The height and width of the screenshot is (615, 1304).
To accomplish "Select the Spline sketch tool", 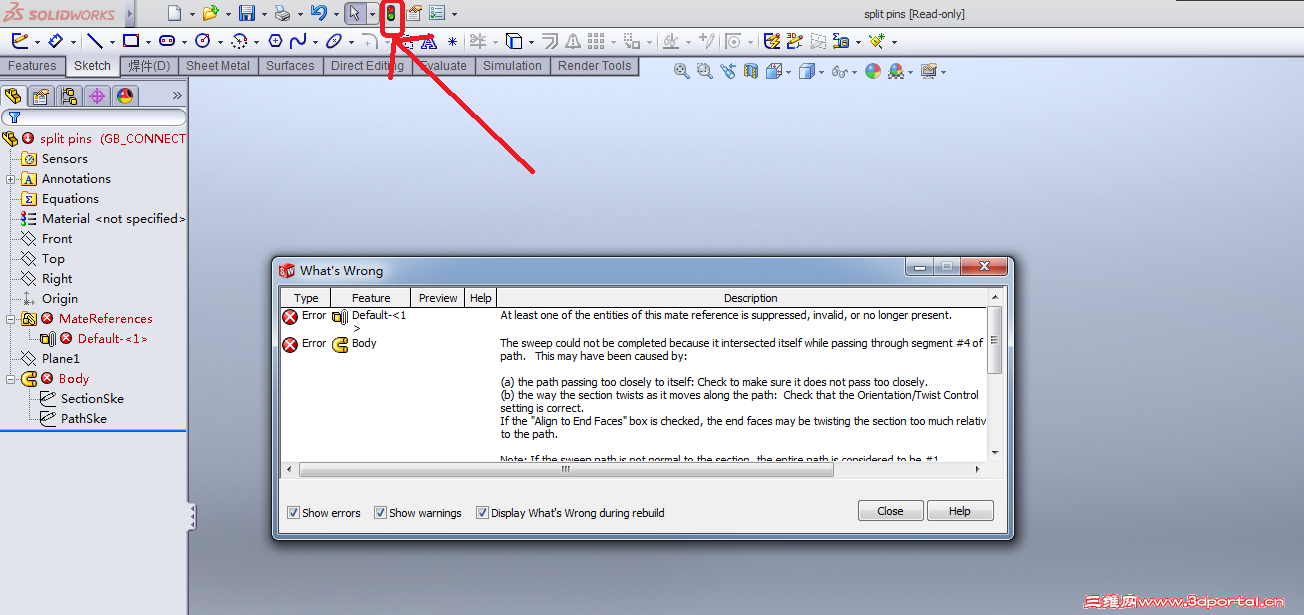I will pyautogui.click(x=298, y=41).
